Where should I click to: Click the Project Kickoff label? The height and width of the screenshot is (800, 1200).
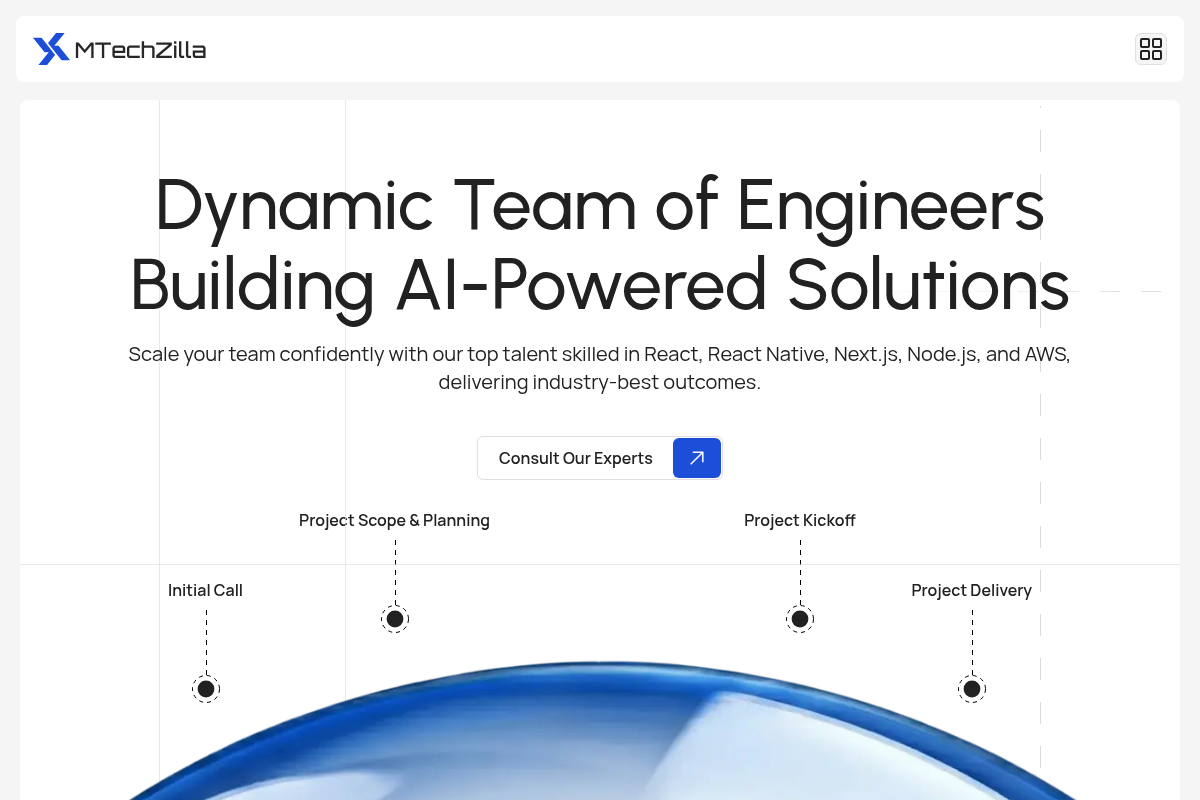pos(800,520)
